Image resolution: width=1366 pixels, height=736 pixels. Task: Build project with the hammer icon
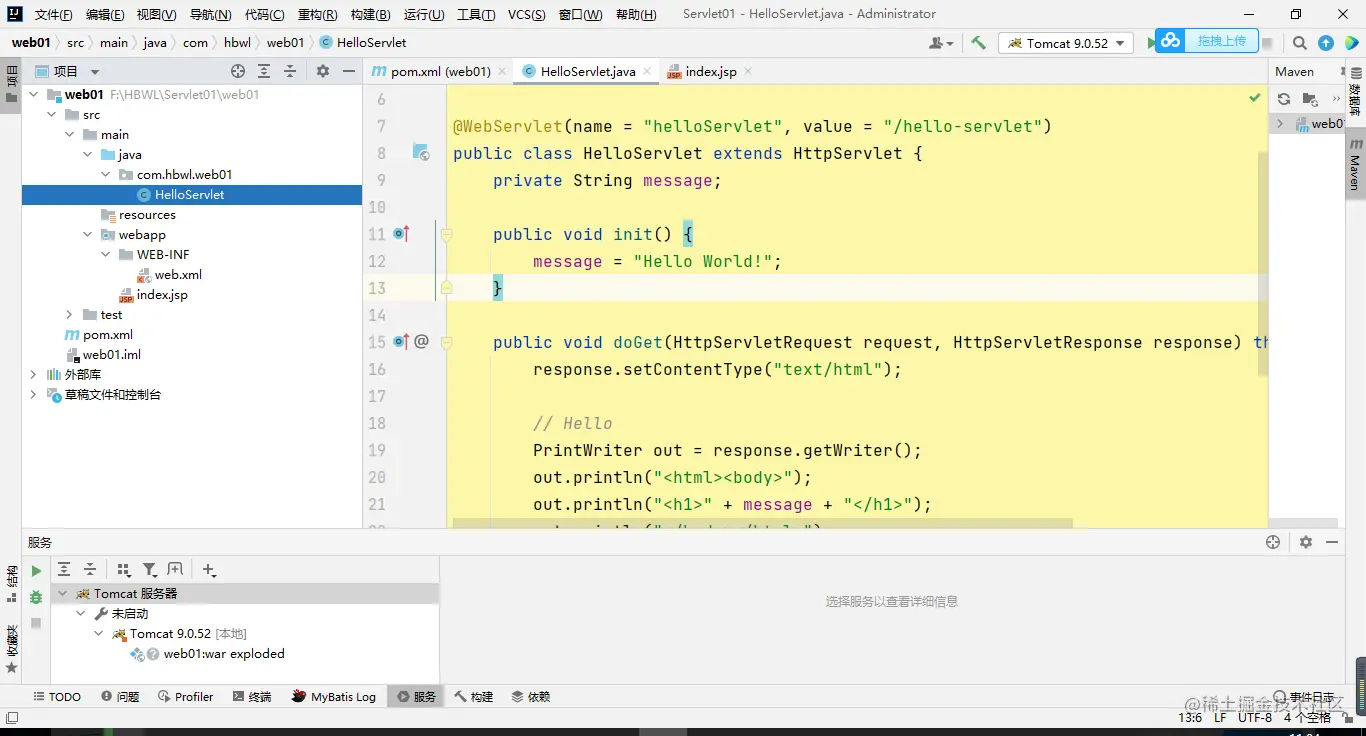[978, 43]
